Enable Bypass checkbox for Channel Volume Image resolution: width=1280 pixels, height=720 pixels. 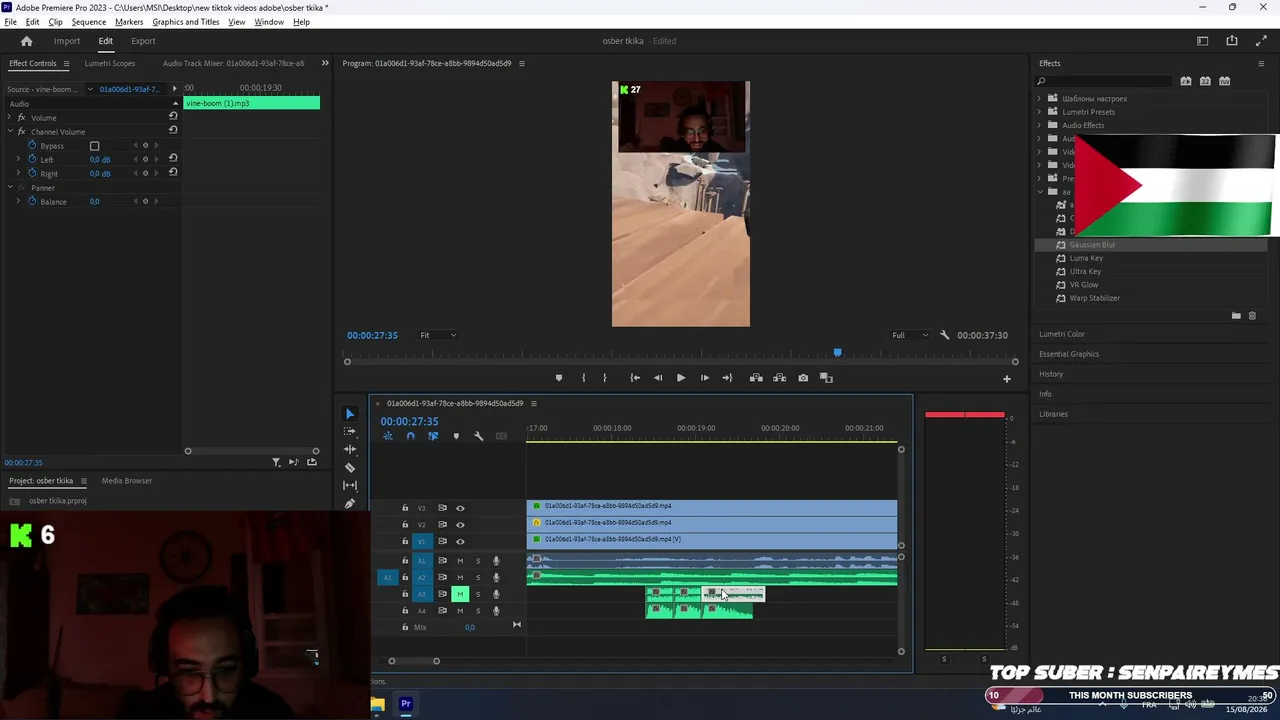pyautogui.click(x=95, y=146)
